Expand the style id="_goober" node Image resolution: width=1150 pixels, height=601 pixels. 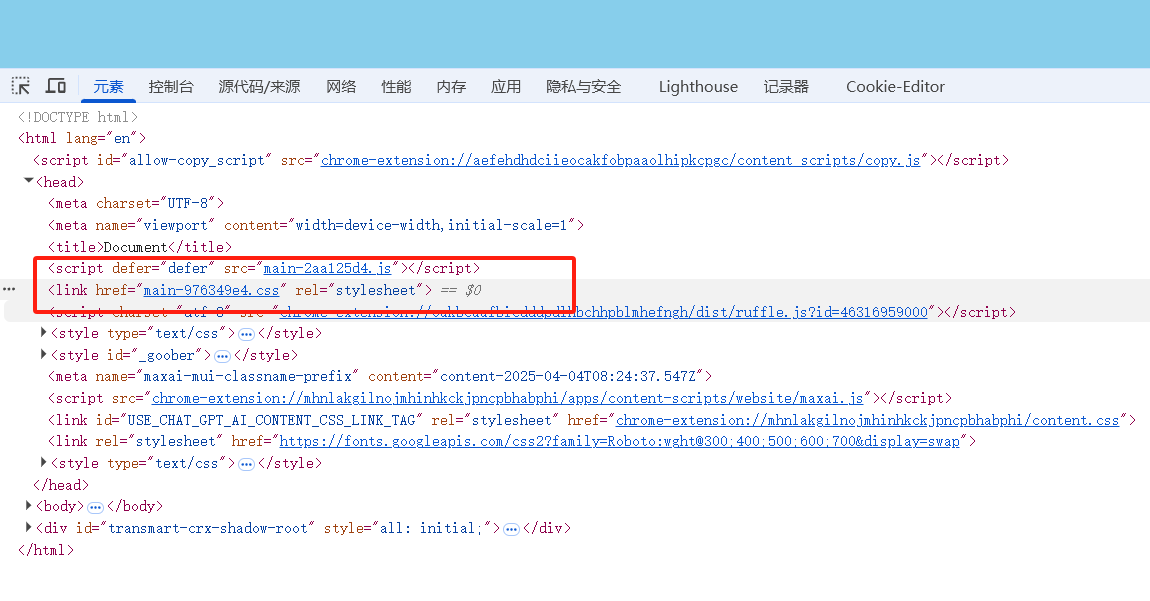43,354
